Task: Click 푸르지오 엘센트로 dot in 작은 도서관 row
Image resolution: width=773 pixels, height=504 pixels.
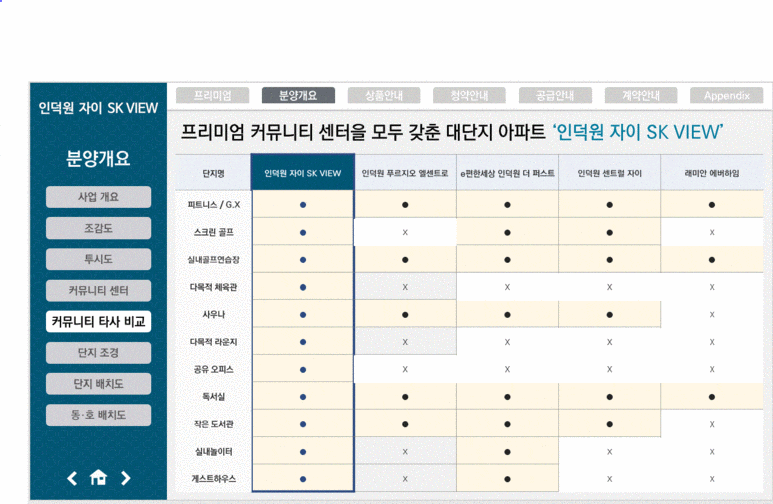Action: (405, 424)
